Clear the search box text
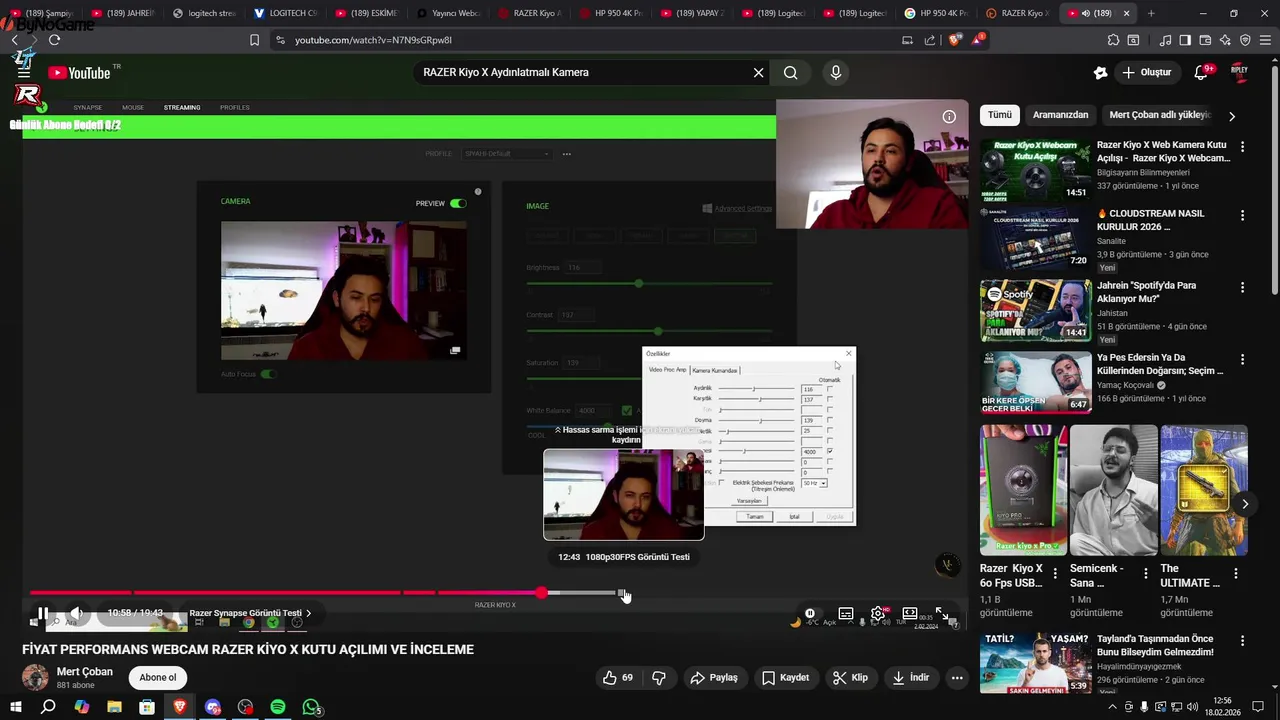This screenshot has height=720, width=1280. pos(758,72)
